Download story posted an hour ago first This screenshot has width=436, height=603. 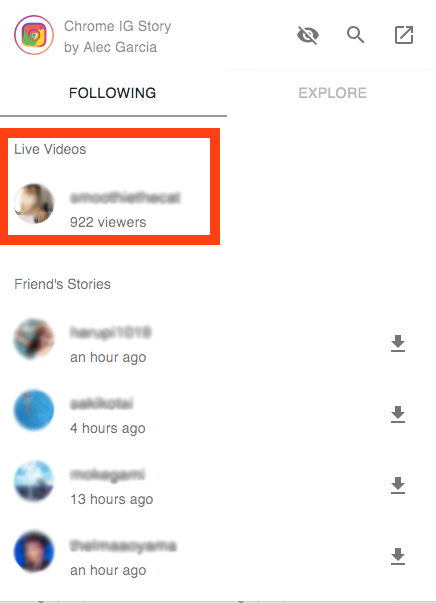tap(398, 343)
